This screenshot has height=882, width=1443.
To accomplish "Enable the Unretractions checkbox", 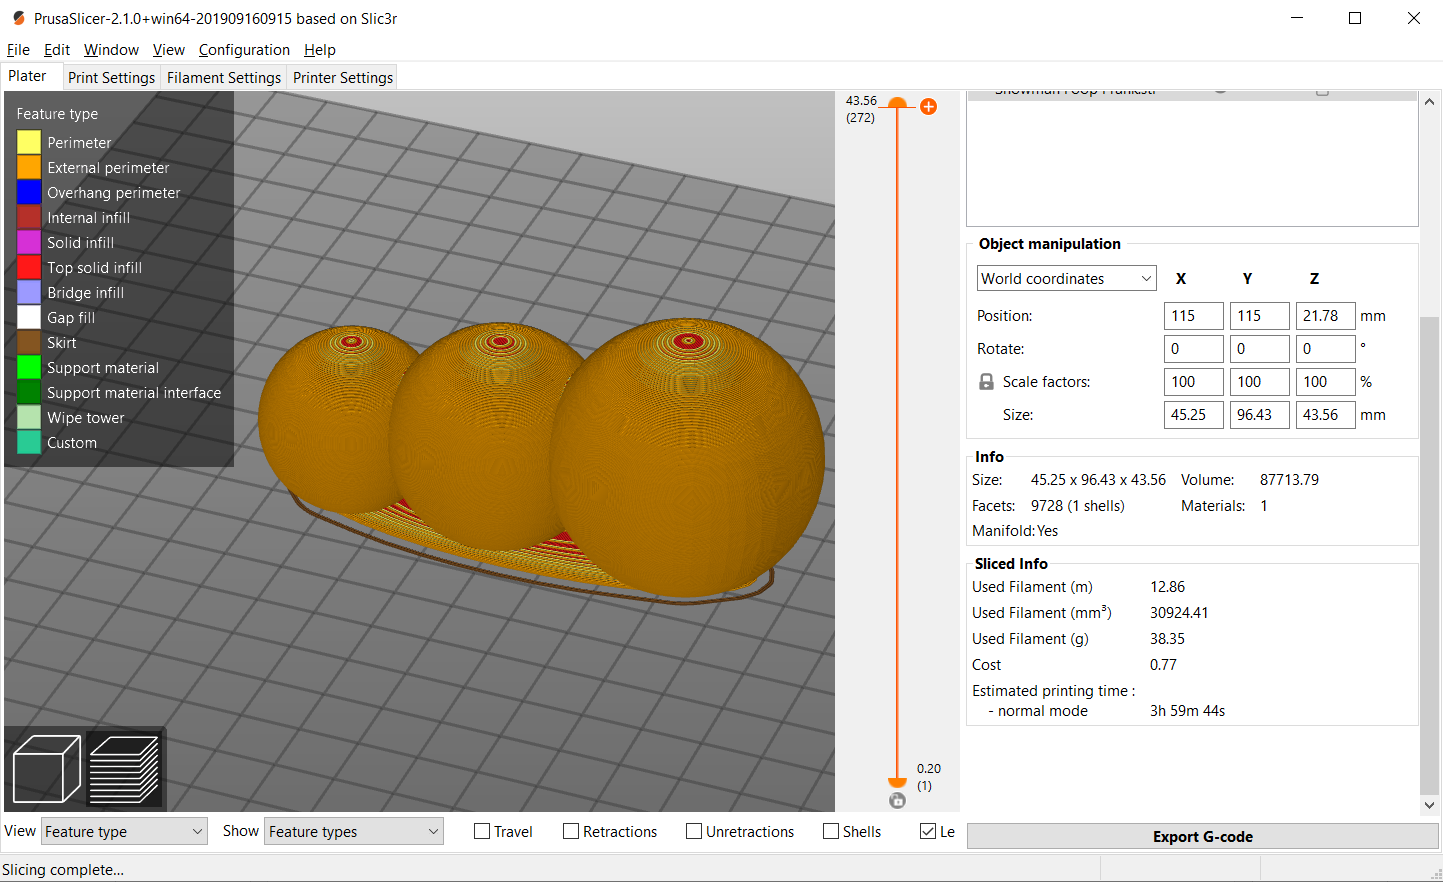I will [694, 831].
